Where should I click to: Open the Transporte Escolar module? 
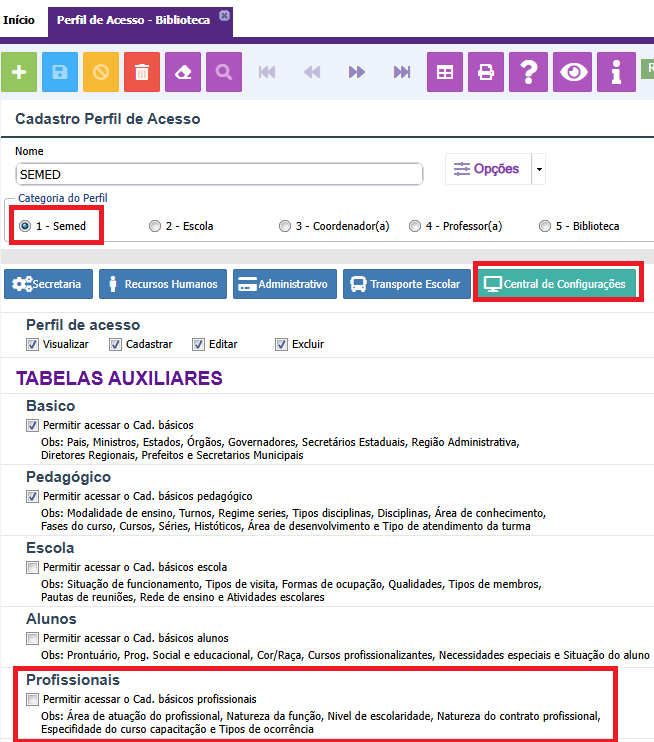click(406, 284)
